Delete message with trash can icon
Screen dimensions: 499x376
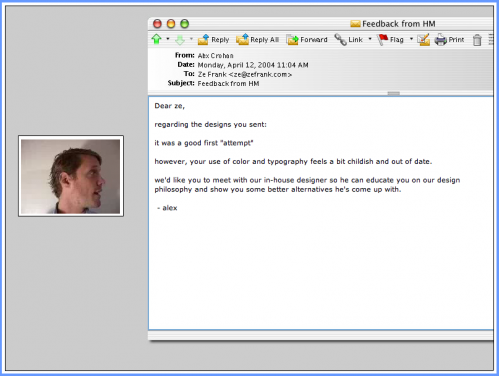coord(477,40)
